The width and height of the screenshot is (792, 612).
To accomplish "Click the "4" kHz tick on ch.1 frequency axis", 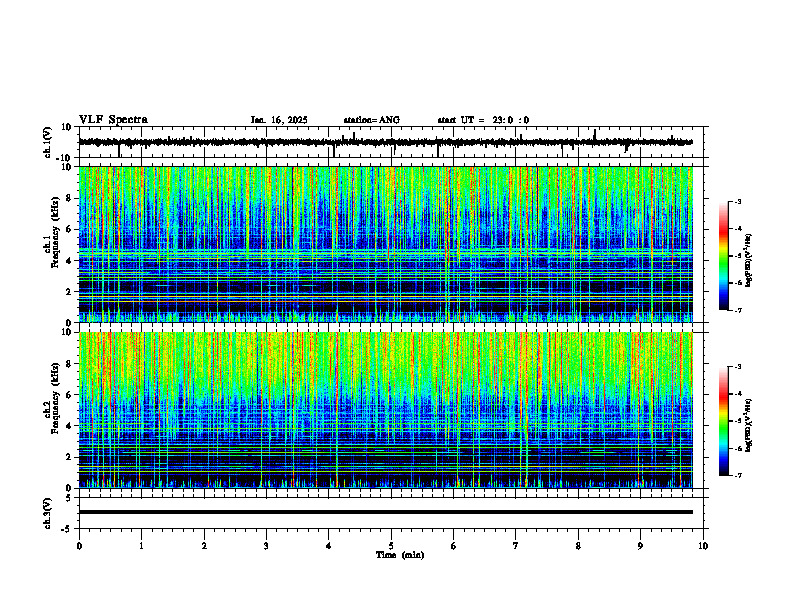I will [69, 261].
